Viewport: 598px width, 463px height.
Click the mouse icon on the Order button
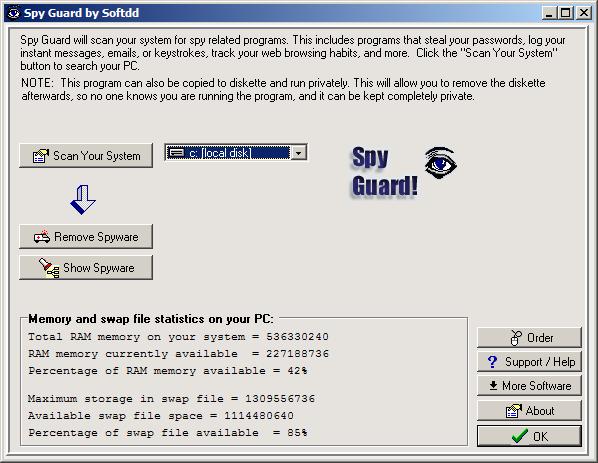tap(516, 338)
